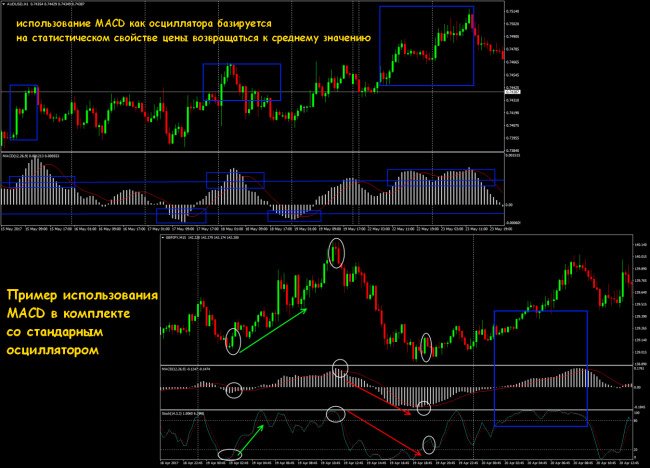This screenshot has height=468, width=650.
Task: Click the 0.00 level on AUDUSD MACD scale
Action: click(x=510, y=204)
